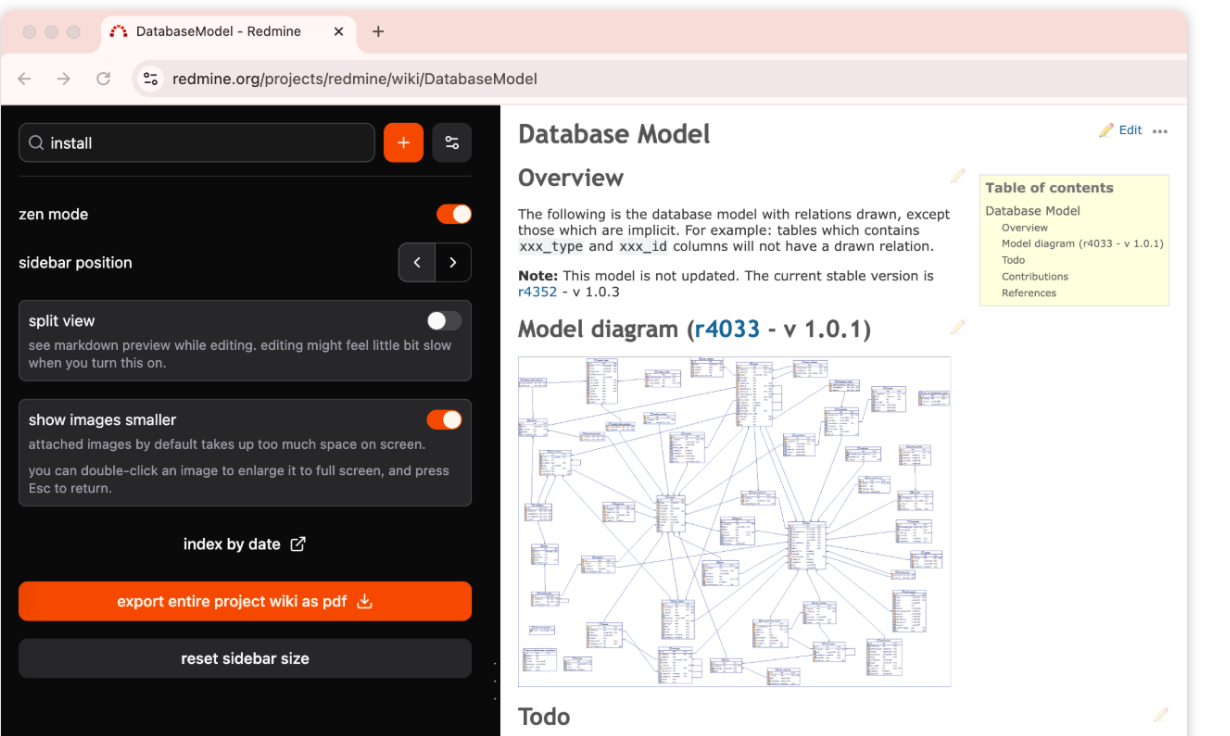Export entire project wiki as pdf
The height and width of the screenshot is (736, 1230).
coord(245,601)
